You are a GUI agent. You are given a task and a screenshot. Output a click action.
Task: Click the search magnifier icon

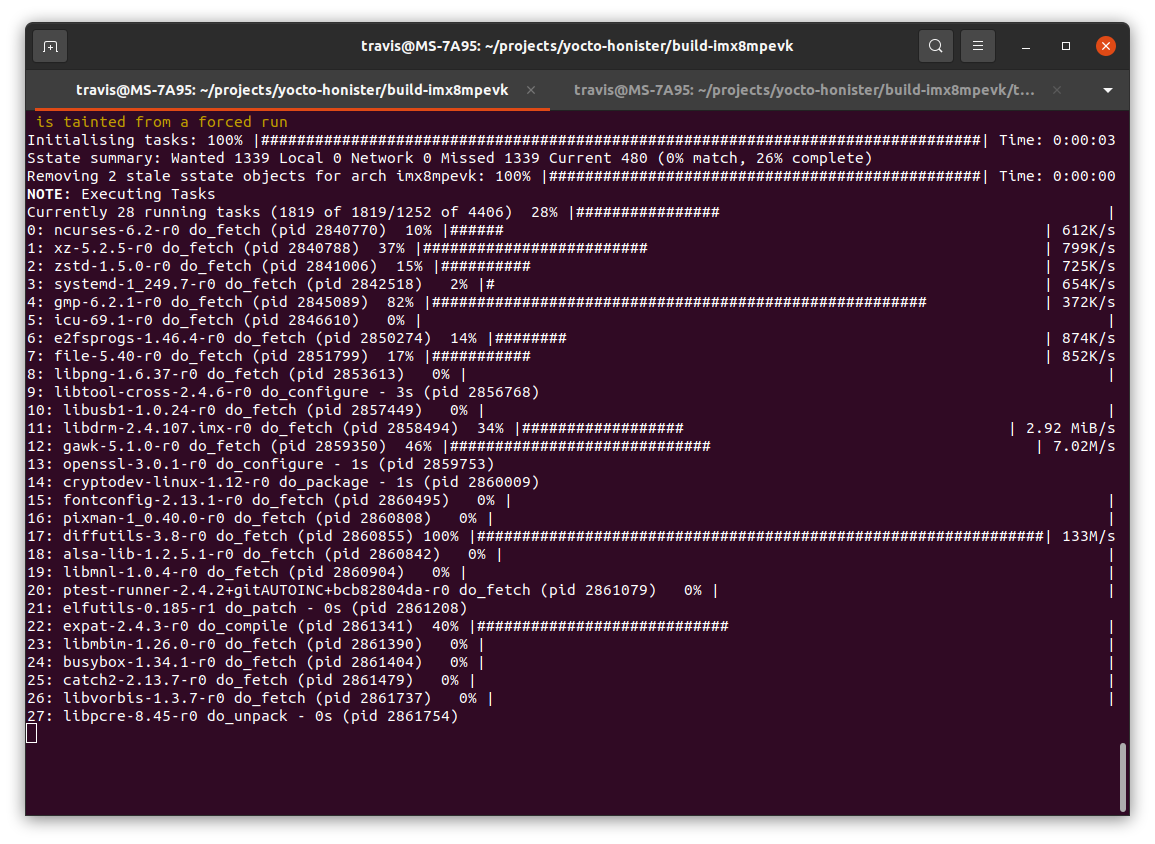[x=935, y=46]
